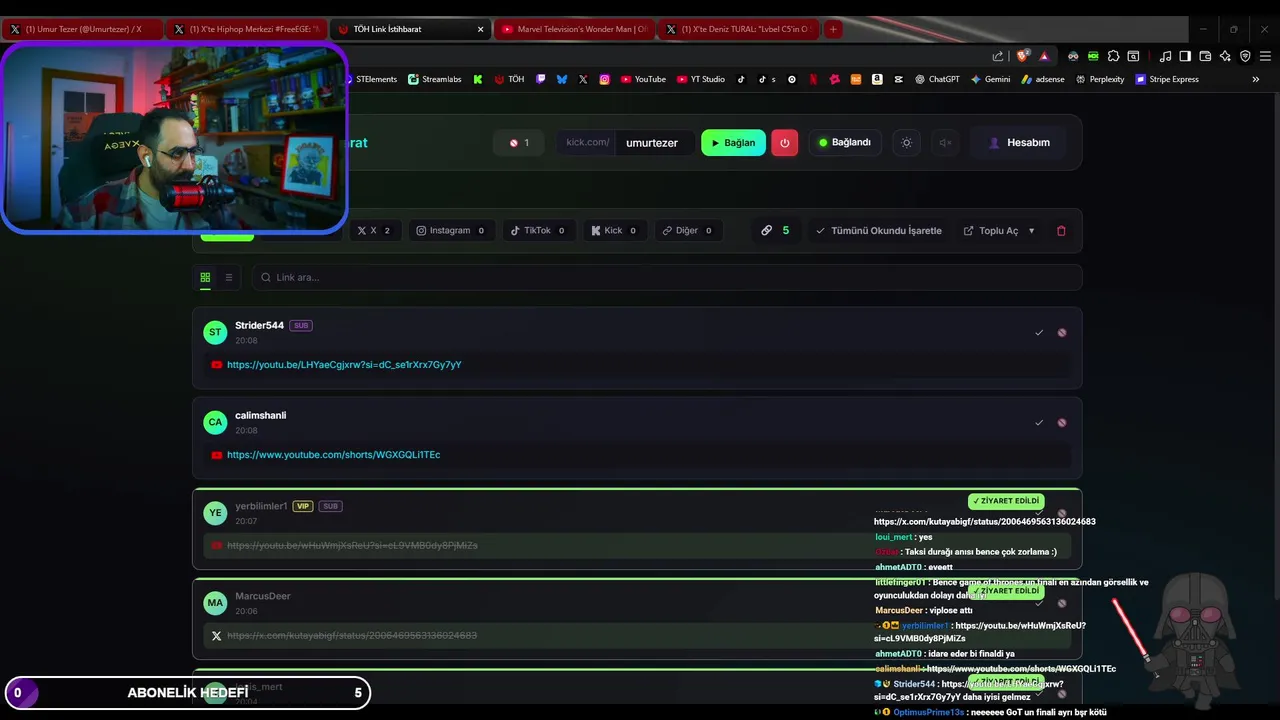Open the Twitch bookmark icon
1280x720 pixels.
coord(541,79)
